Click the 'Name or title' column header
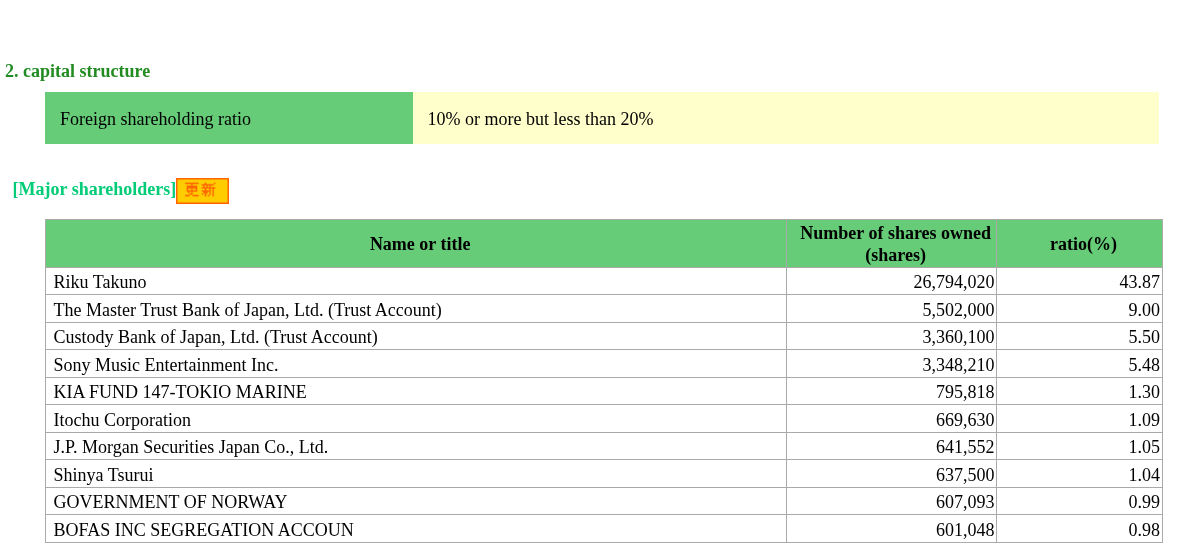 (x=420, y=244)
